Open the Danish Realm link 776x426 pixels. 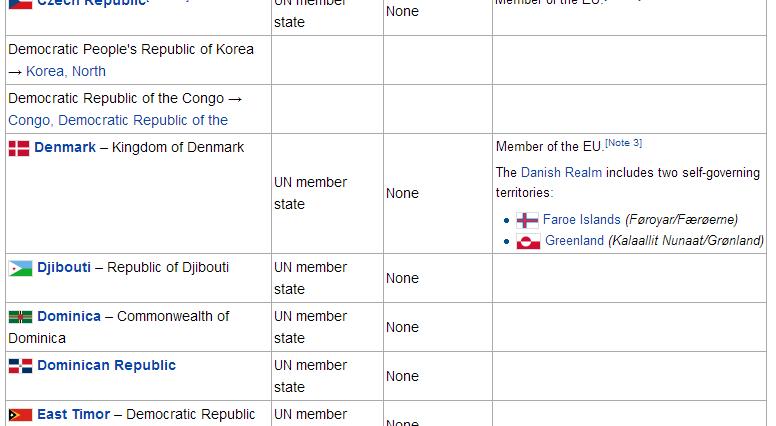[x=561, y=172]
